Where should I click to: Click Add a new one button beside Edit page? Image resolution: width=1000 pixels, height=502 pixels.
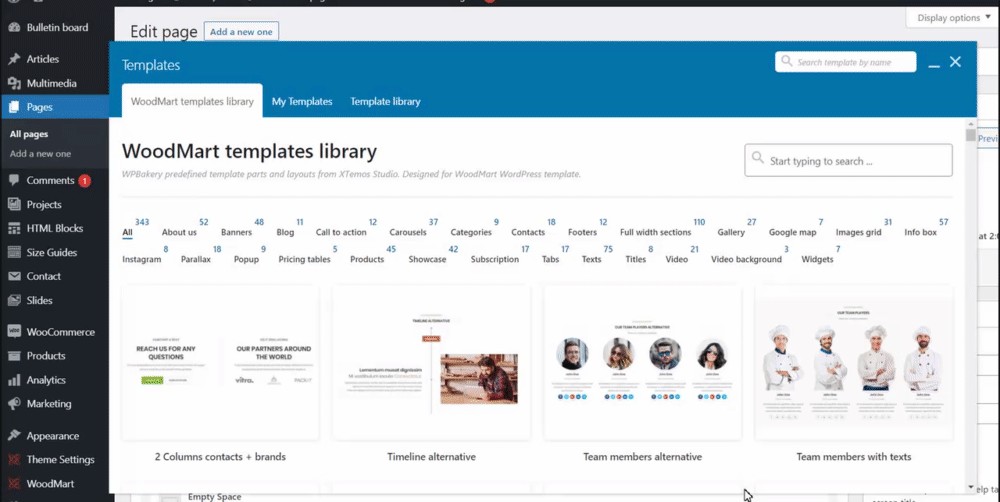[x=241, y=32]
